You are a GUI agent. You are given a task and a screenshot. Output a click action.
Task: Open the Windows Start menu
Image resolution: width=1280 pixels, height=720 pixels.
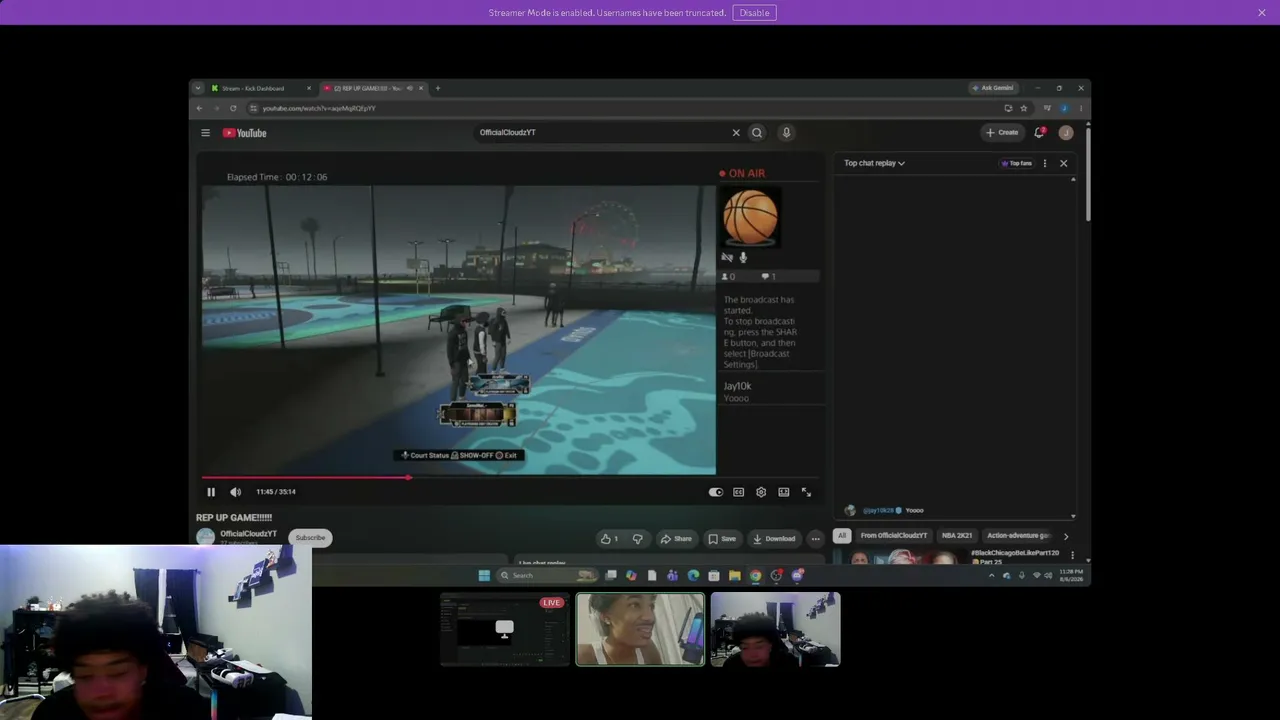pyautogui.click(x=484, y=576)
